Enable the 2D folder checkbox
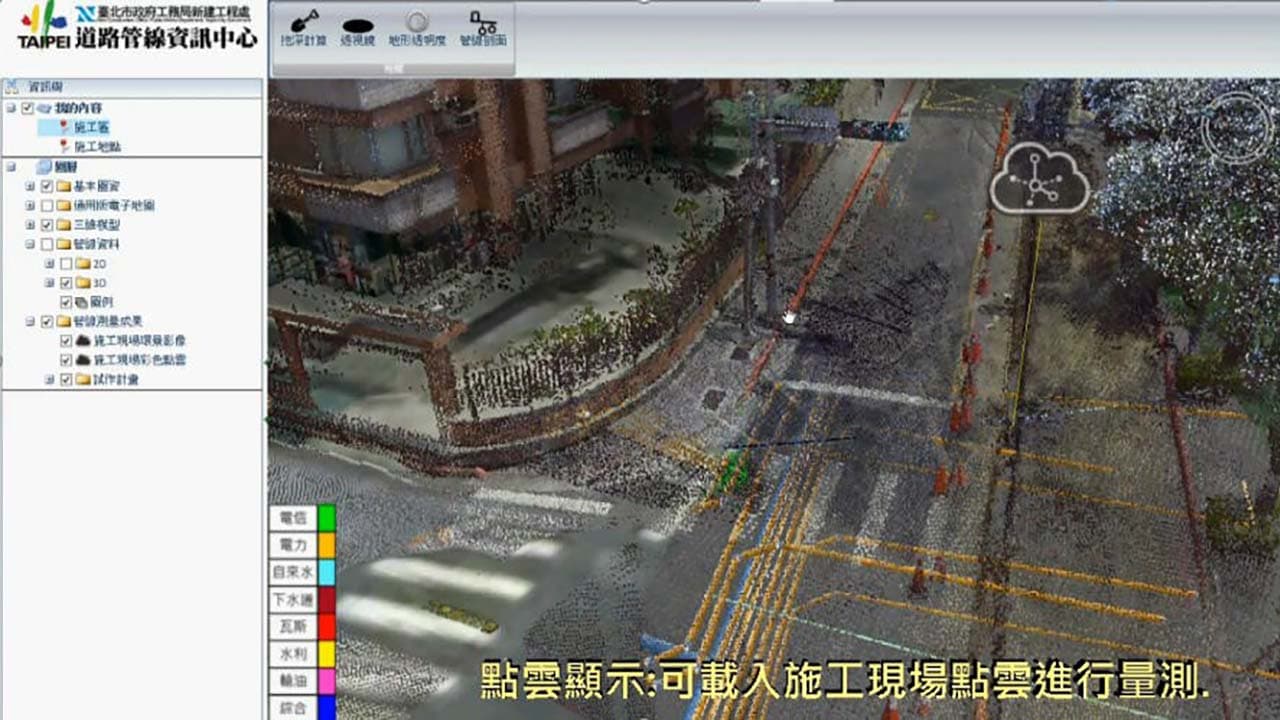This screenshot has height=720, width=1280. pyautogui.click(x=66, y=264)
